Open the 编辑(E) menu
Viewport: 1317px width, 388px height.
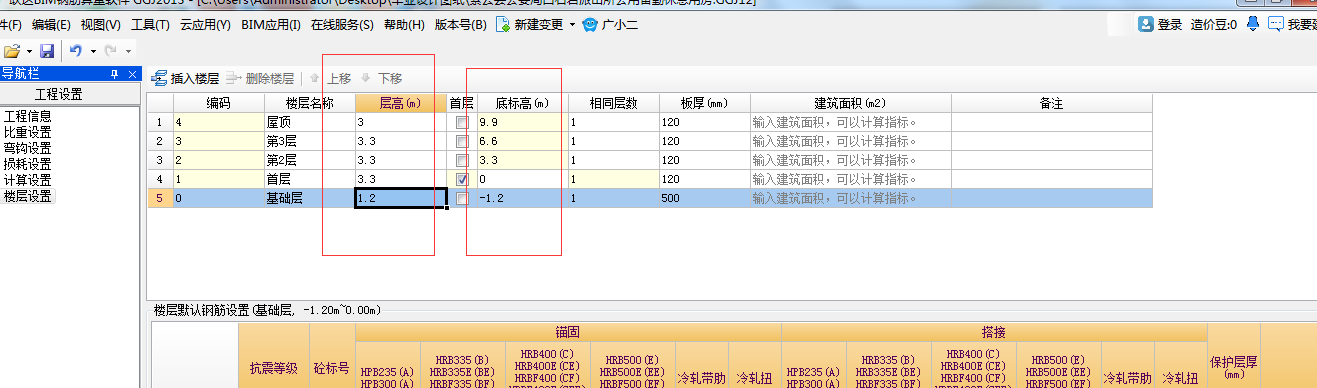52,24
